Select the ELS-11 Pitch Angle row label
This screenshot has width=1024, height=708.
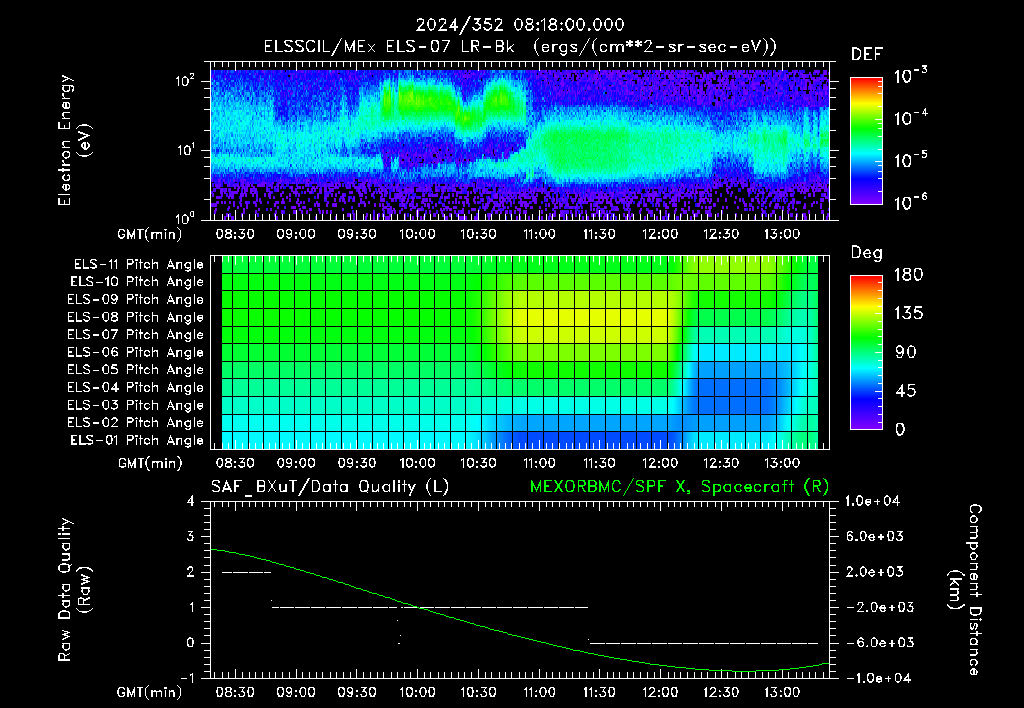point(138,265)
